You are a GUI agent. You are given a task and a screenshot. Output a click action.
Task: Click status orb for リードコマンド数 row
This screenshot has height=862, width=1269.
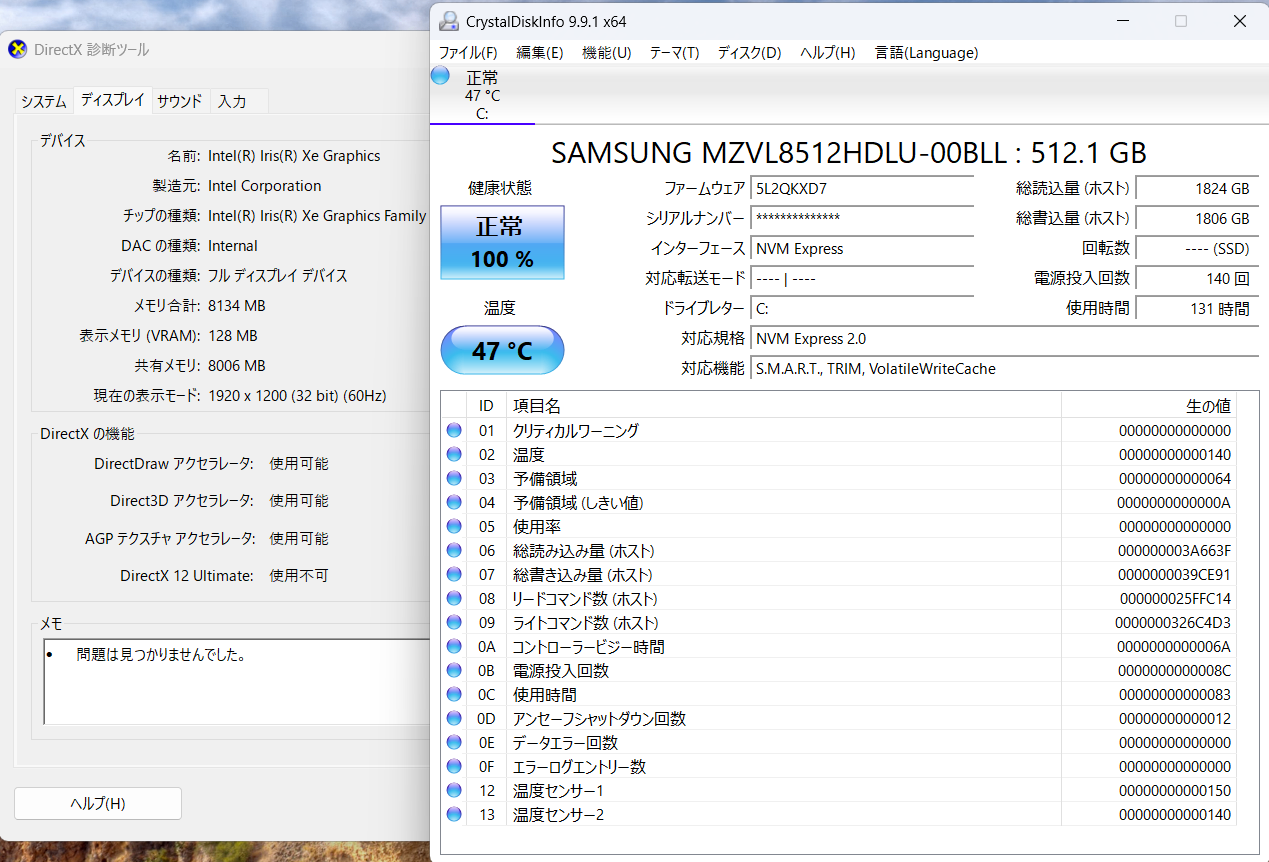pyautogui.click(x=454, y=598)
